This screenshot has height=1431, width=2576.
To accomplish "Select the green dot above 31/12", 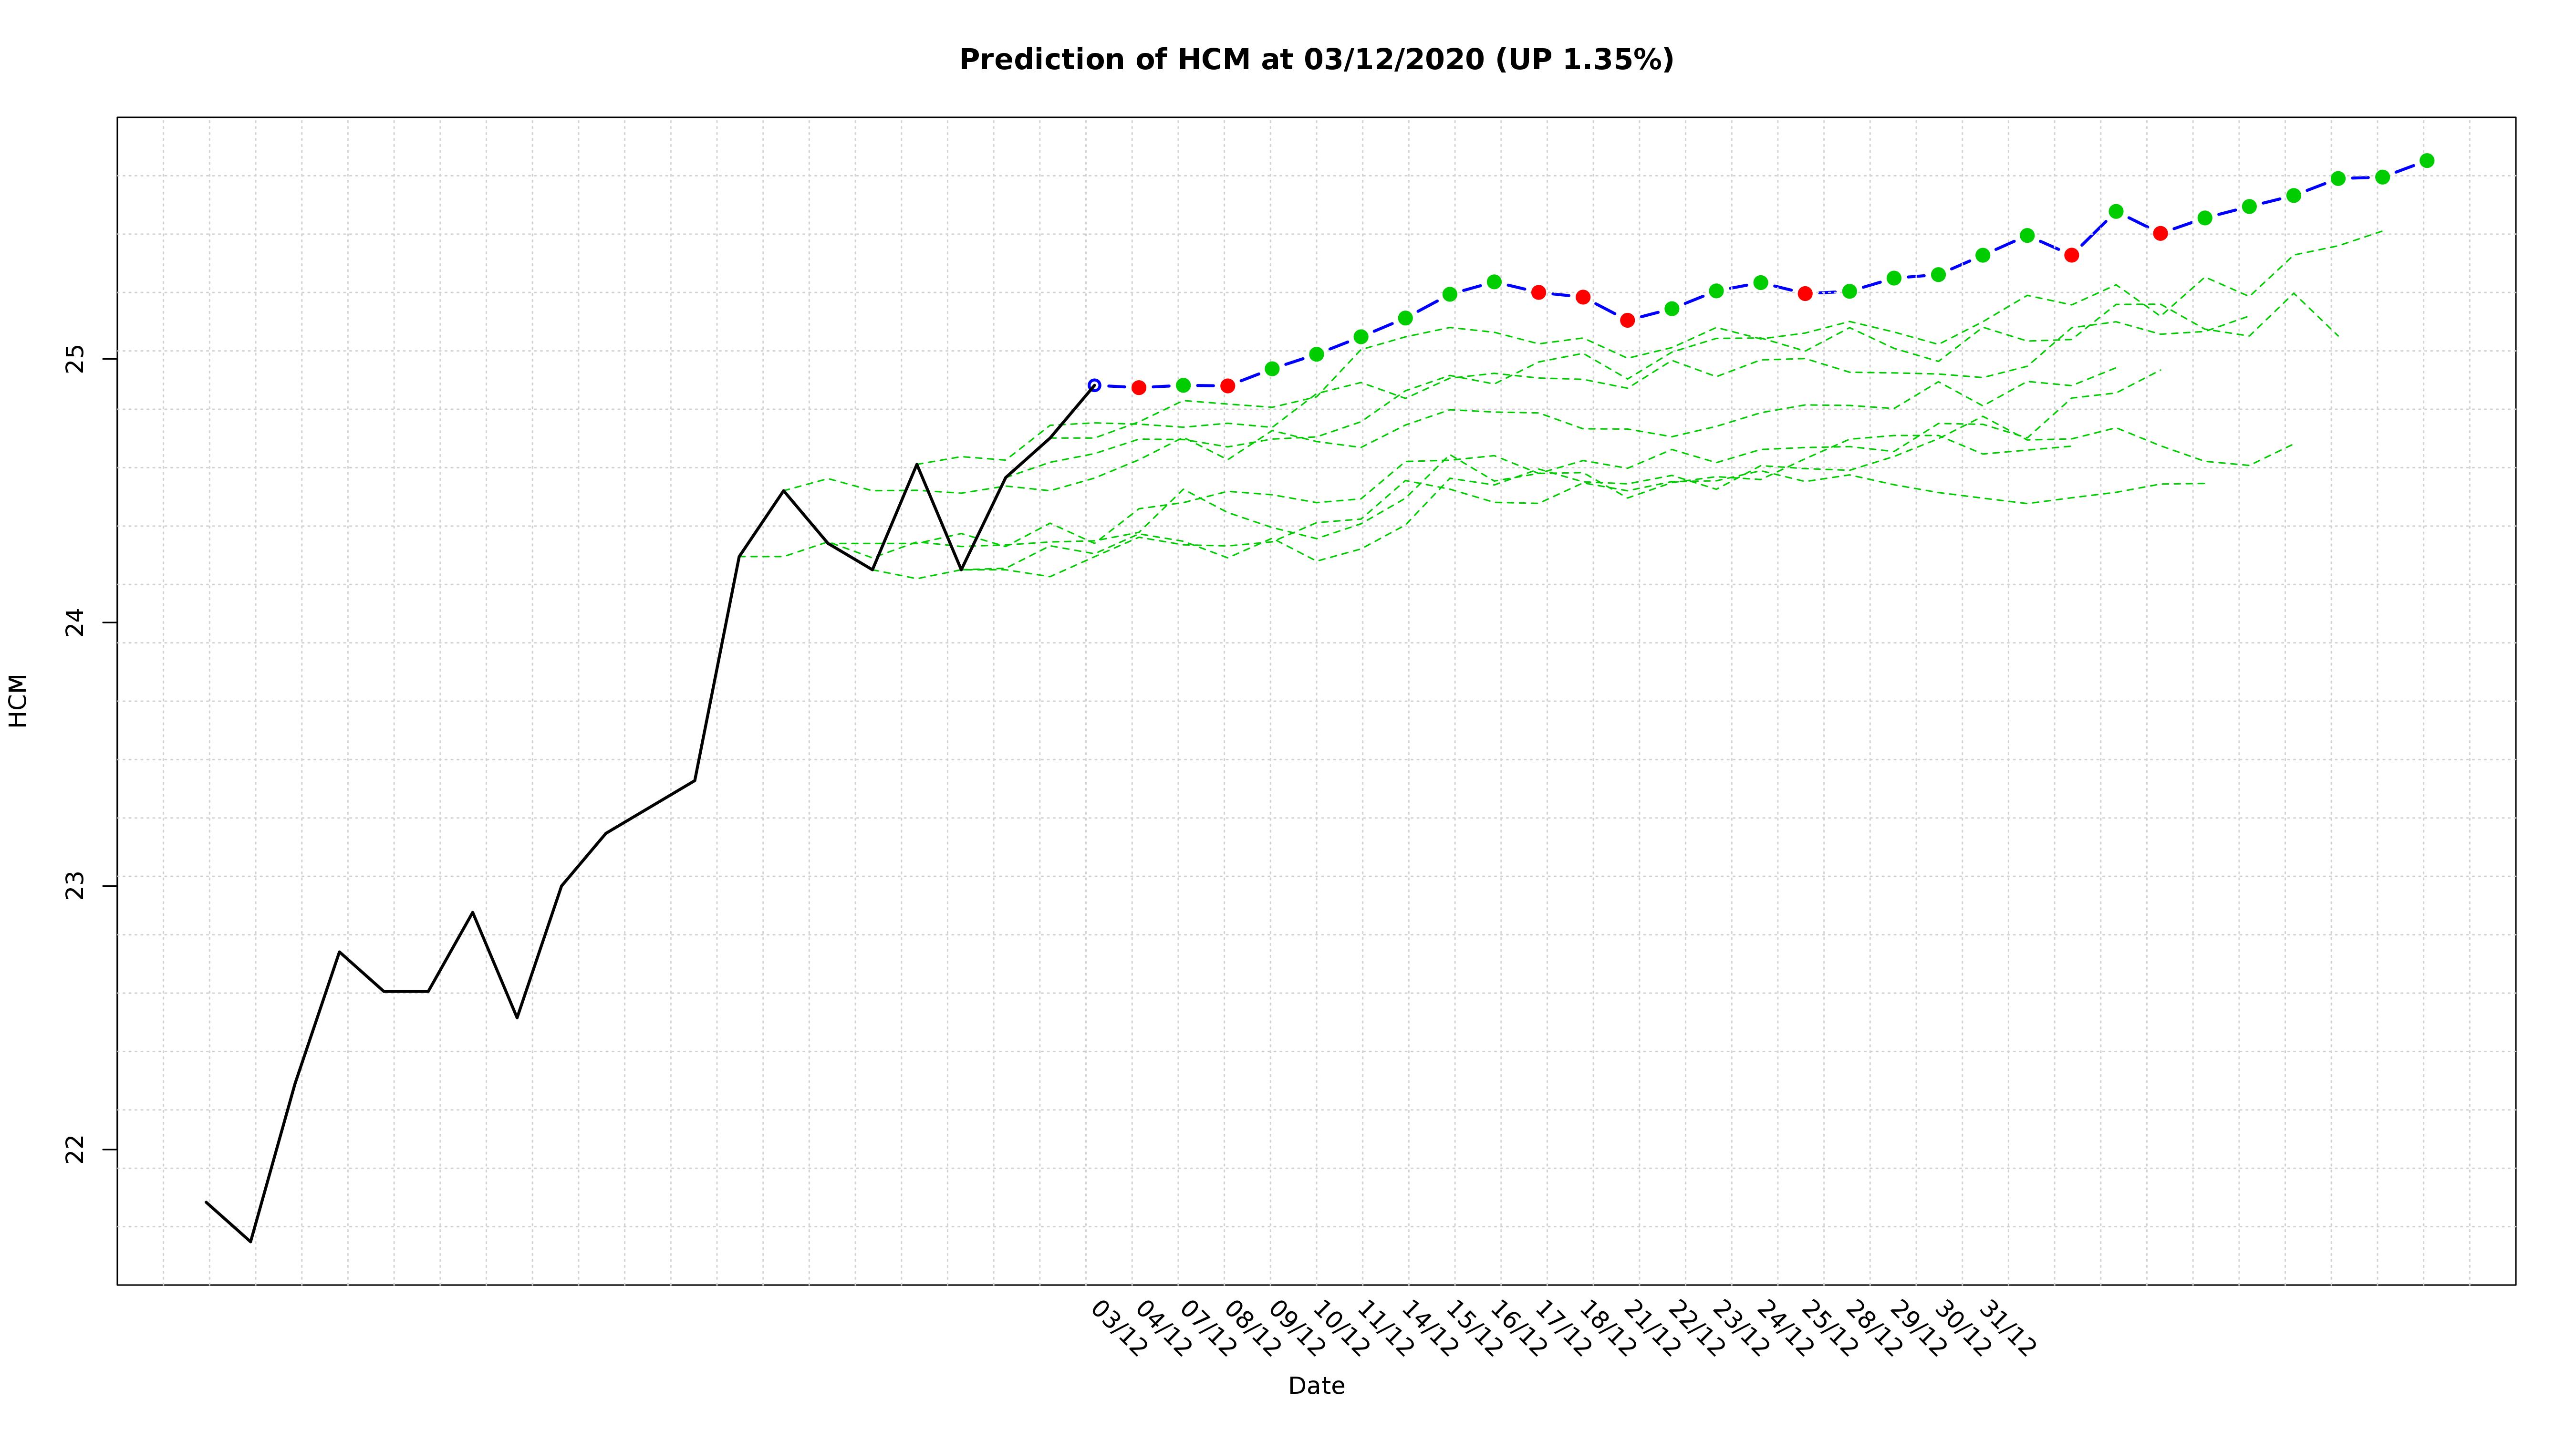I will [x=1983, y=255].
